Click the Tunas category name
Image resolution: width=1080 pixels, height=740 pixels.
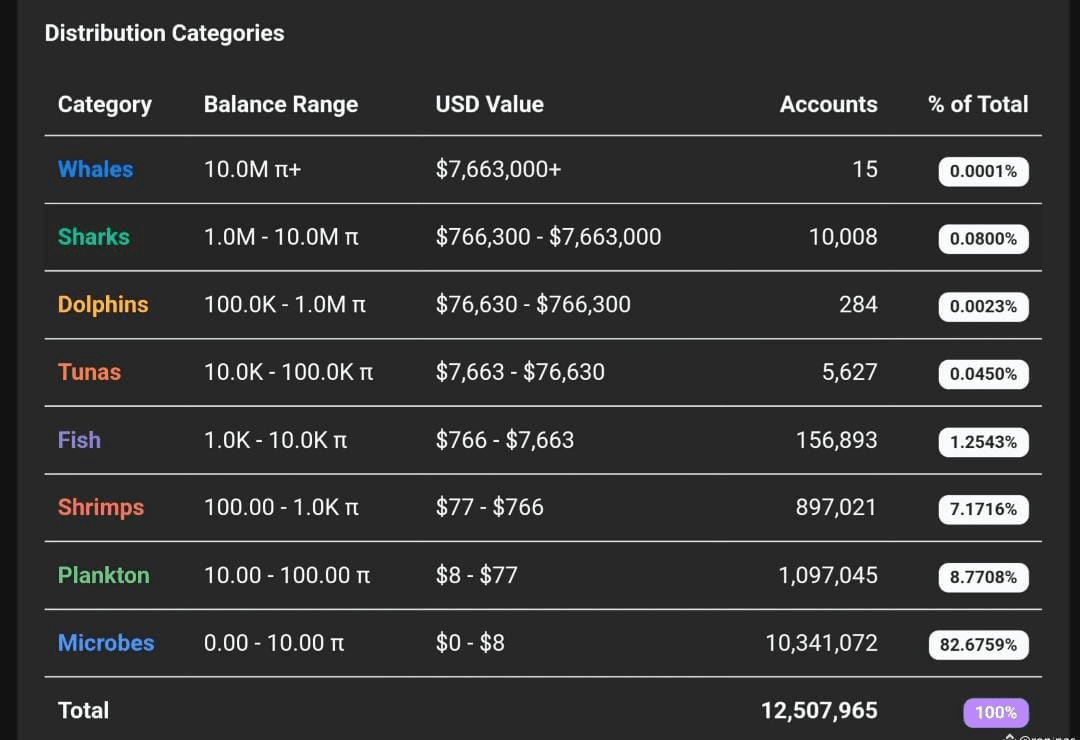pyautogui.click(x=89, y=372)
